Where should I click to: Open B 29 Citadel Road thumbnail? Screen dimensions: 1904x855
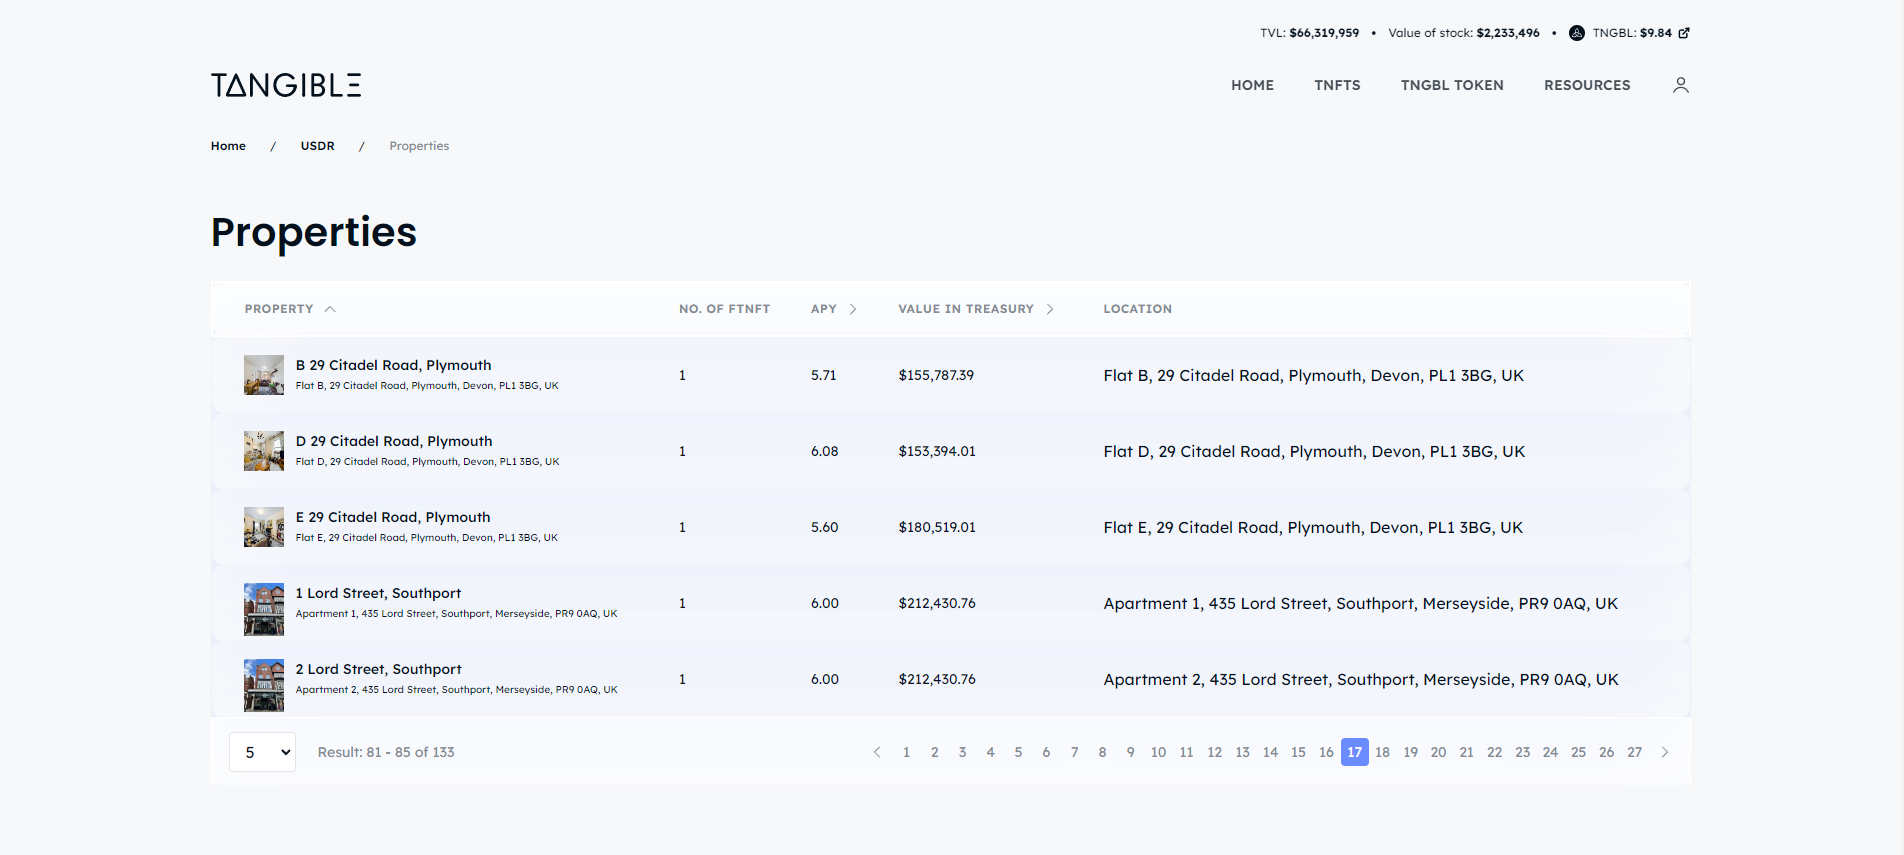[x=264, y=375]
